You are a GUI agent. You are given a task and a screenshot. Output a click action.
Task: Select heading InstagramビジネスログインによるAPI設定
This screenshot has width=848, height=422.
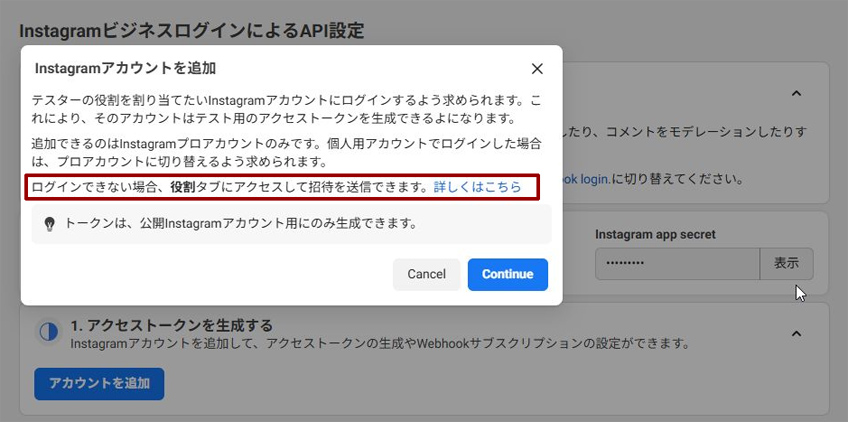point(192,30)
